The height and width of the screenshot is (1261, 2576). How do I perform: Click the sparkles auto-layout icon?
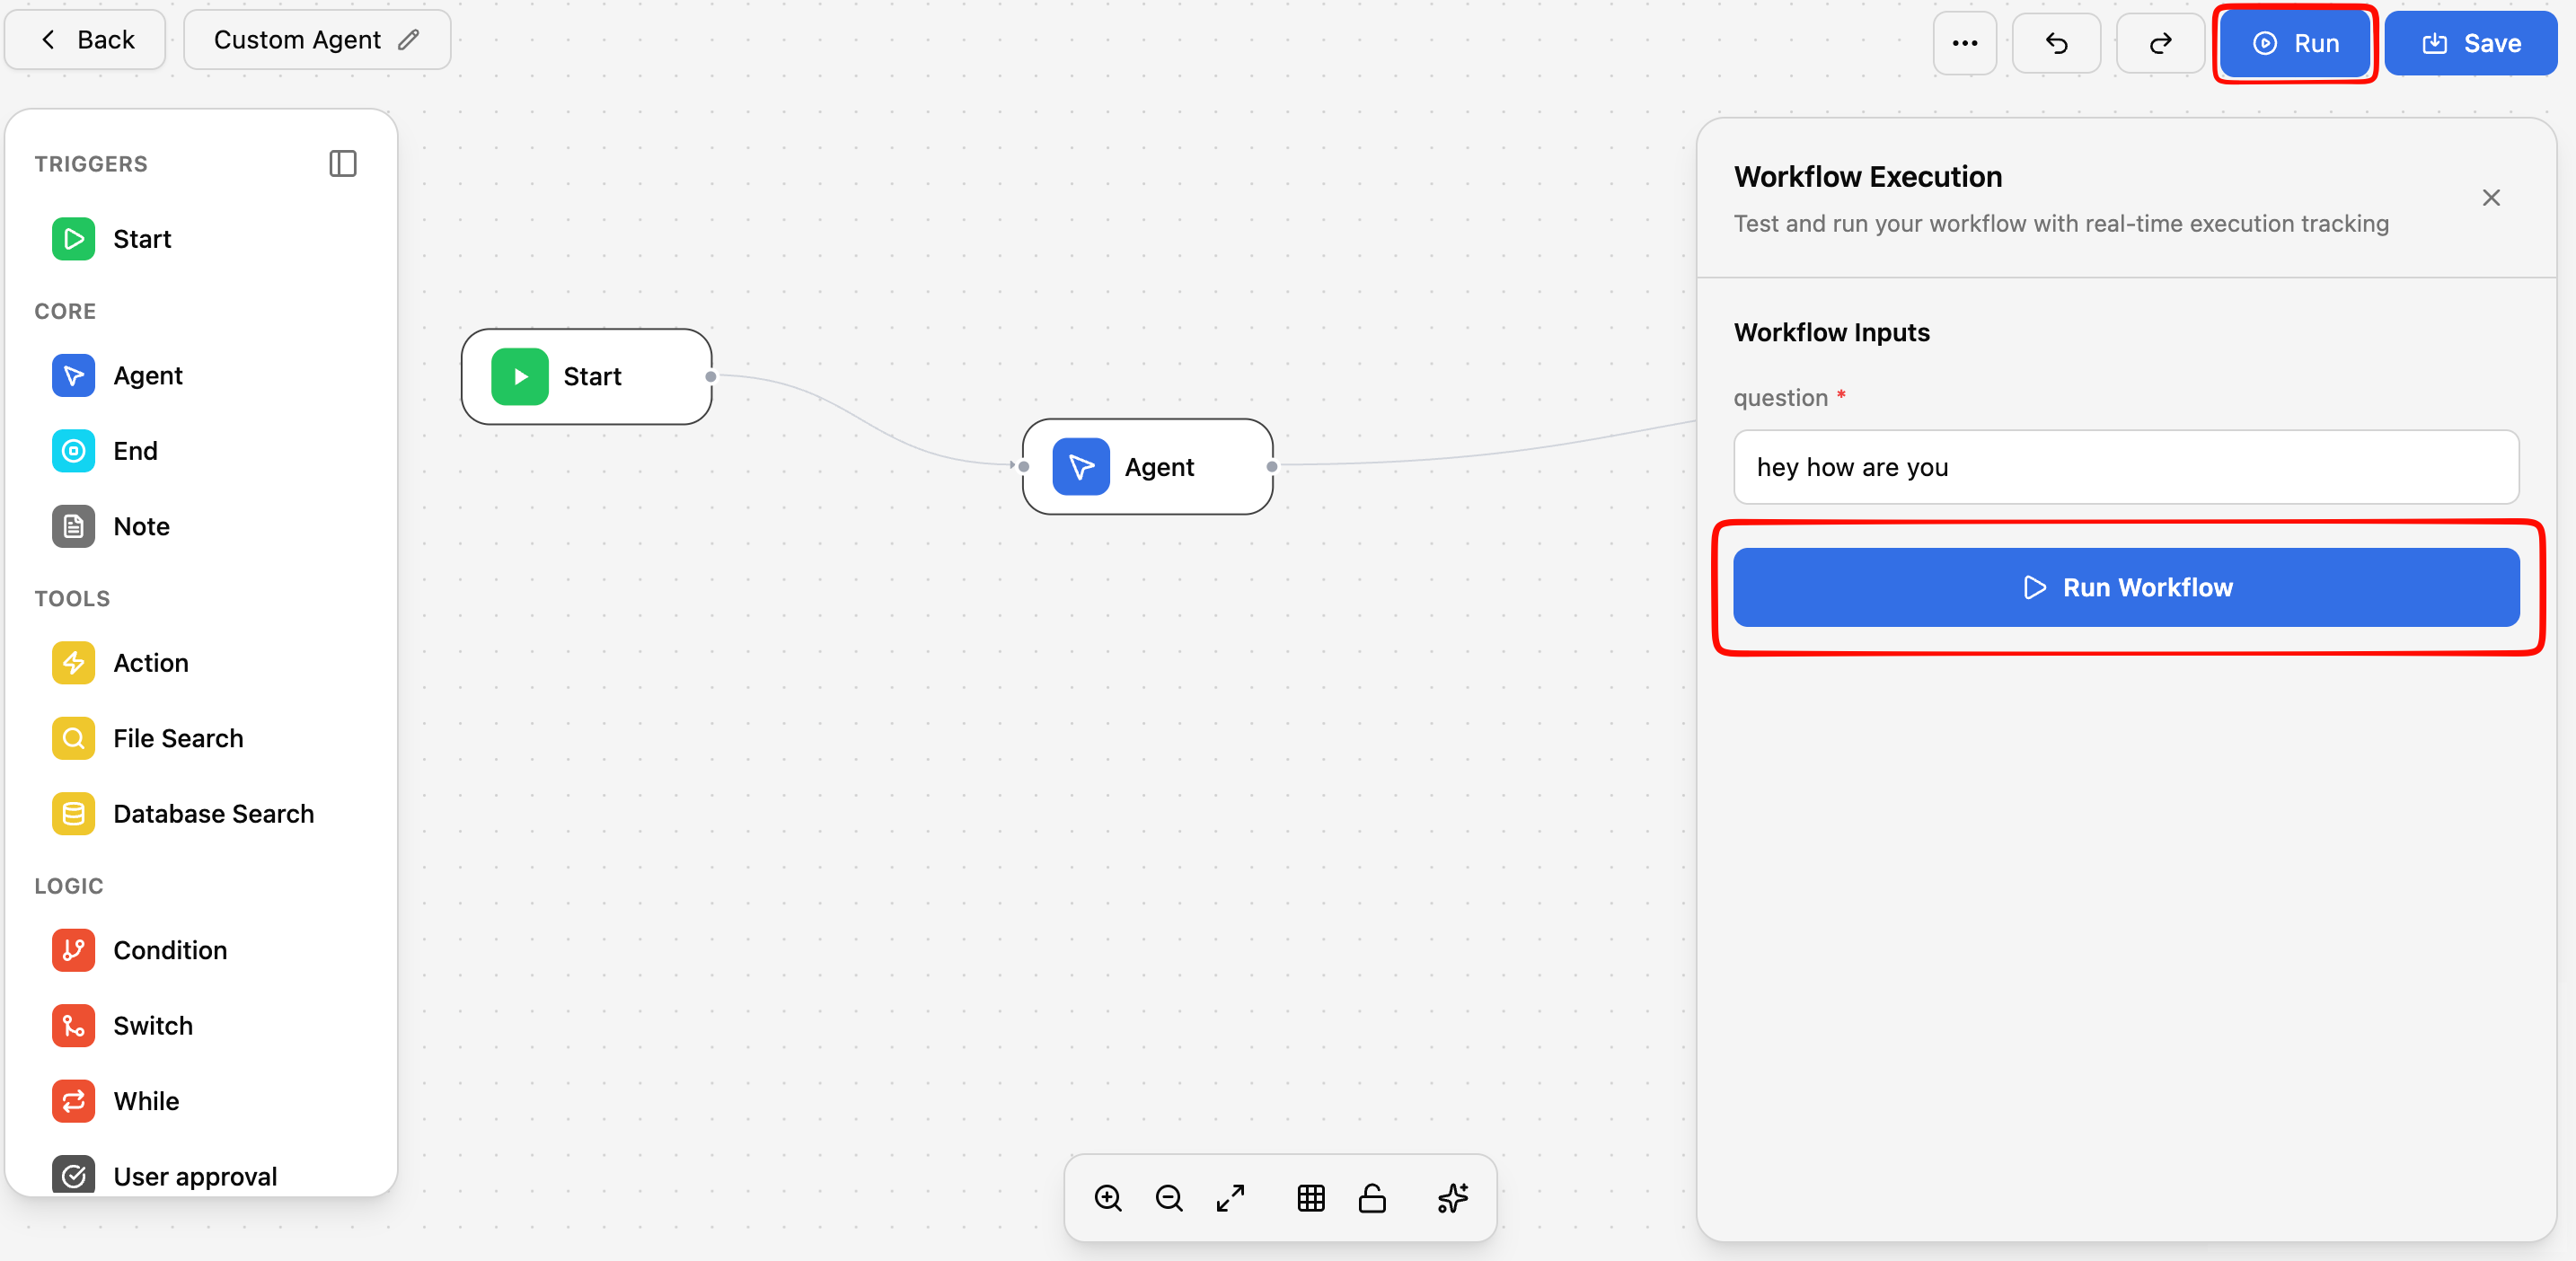[x=1452, y=1197]
